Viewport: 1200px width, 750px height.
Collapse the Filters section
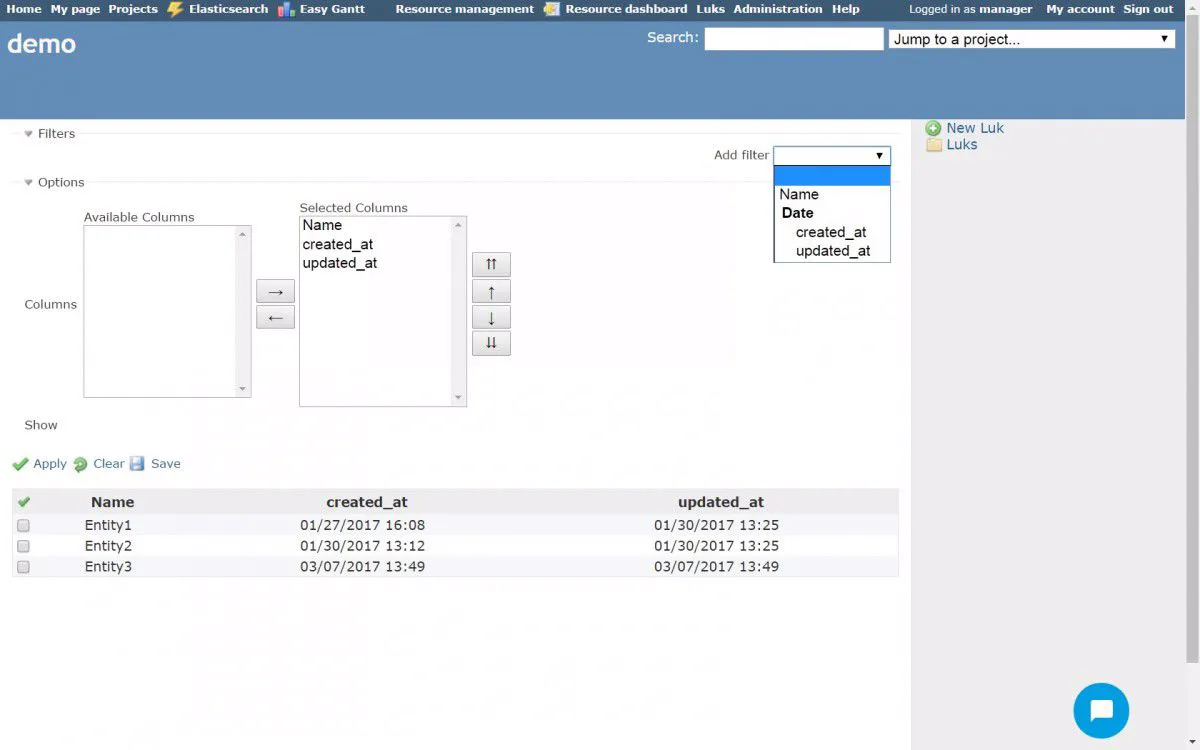(29, 134)
